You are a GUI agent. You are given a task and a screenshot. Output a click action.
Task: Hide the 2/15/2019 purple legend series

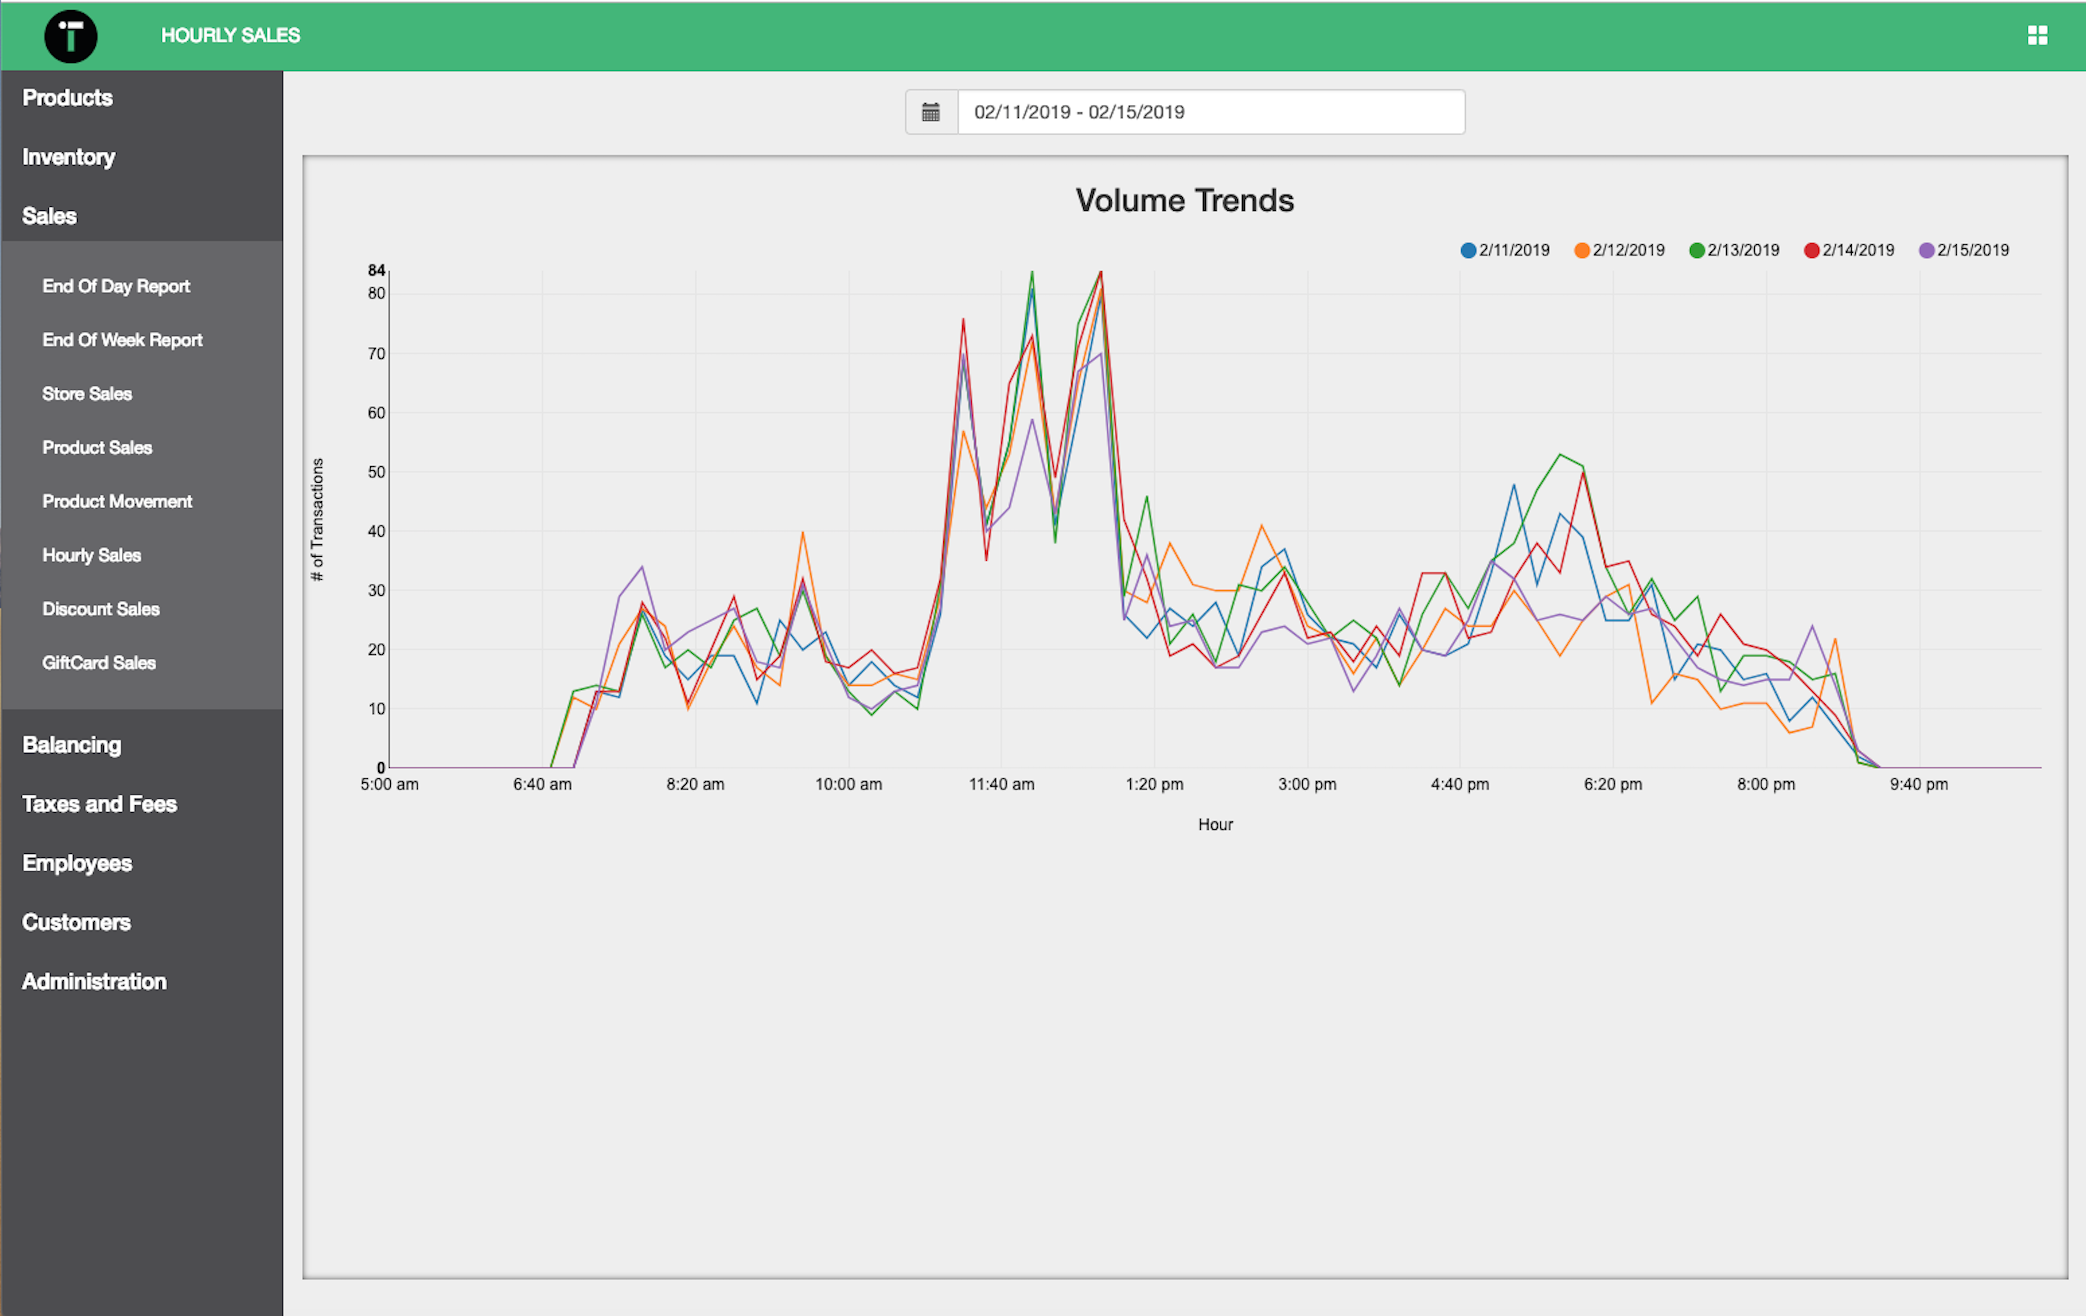click(1964, 250)
